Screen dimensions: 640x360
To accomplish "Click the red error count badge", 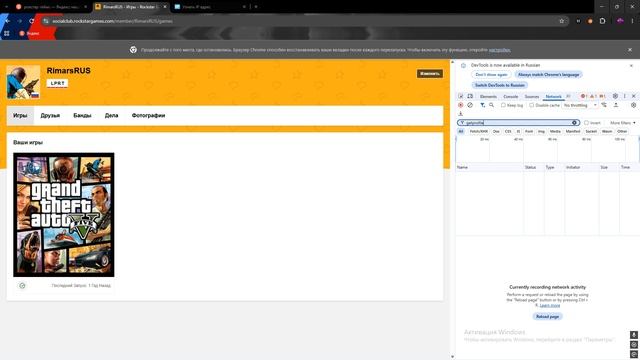I will [584, 96].
